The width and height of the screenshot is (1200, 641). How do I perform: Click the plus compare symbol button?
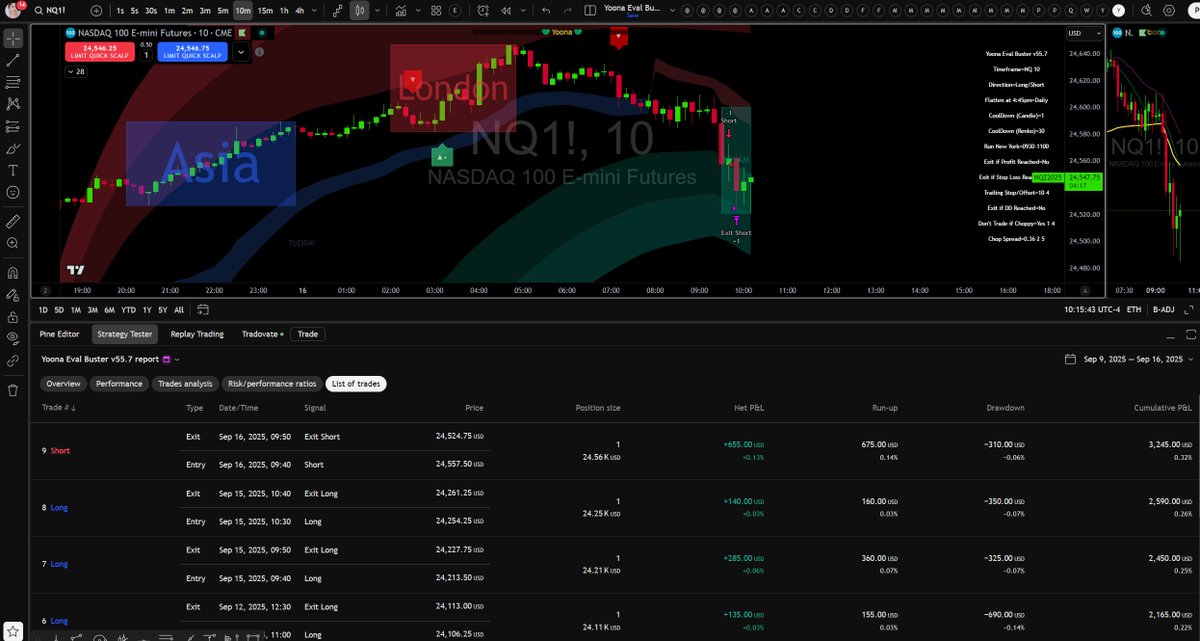point(96,10)
